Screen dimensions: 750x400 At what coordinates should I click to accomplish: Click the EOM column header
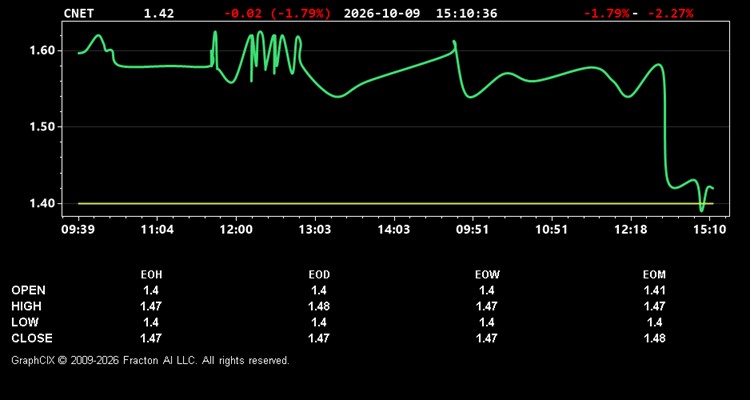(654, 275)
